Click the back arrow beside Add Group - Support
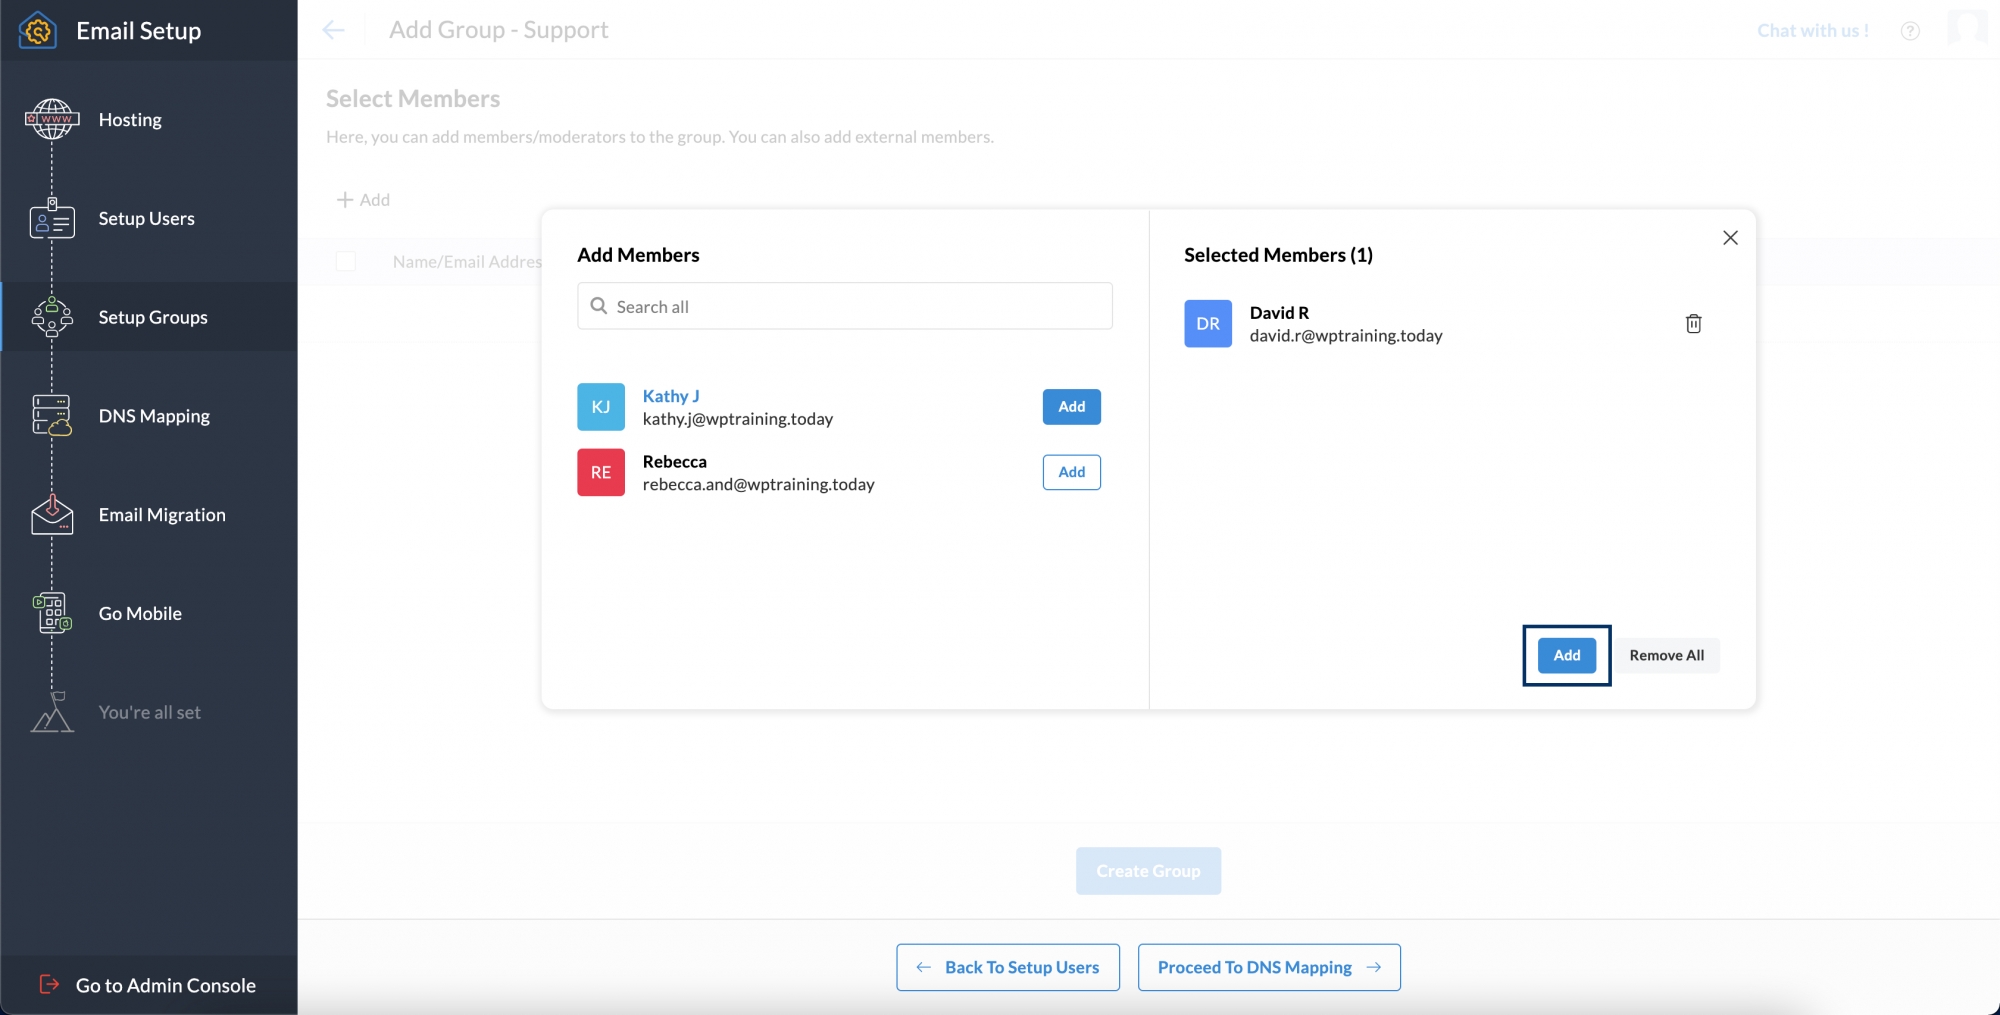The image size is (2000, 1015). pos(333,30)
